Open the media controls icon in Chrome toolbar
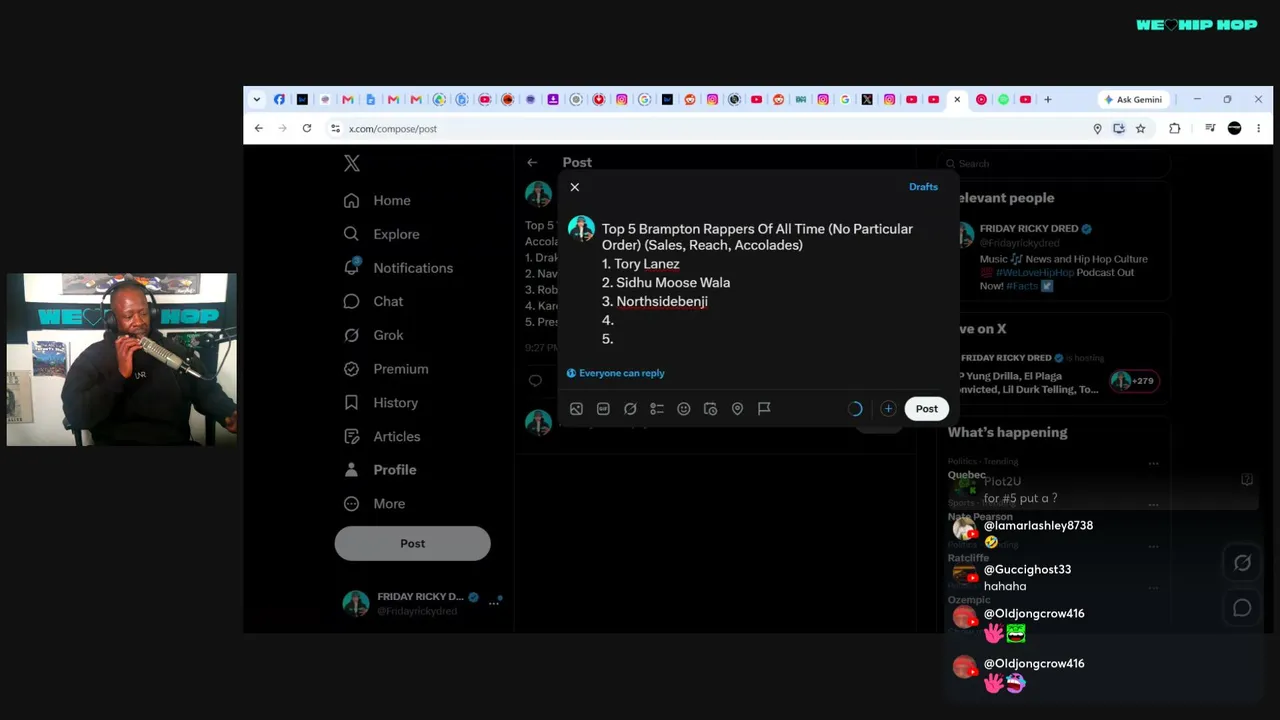 (1210, 129)
